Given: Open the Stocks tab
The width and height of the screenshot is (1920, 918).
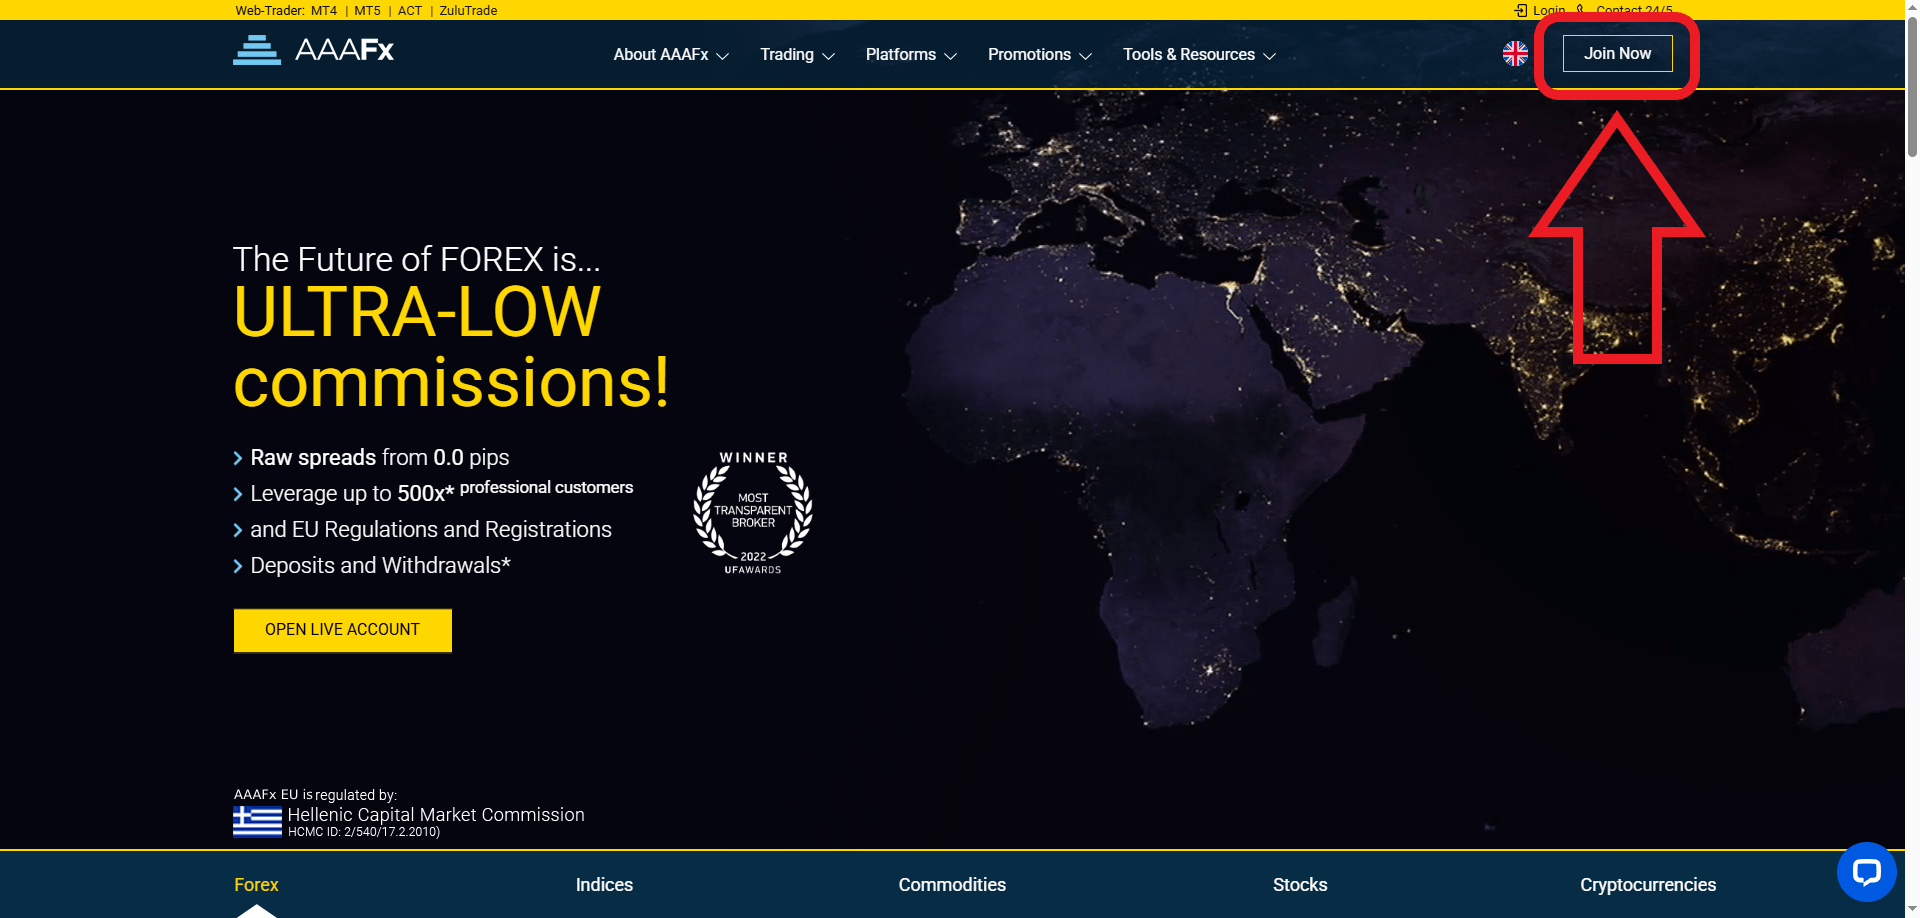Looking at the screenshot, I should [x=1300, y=885].
